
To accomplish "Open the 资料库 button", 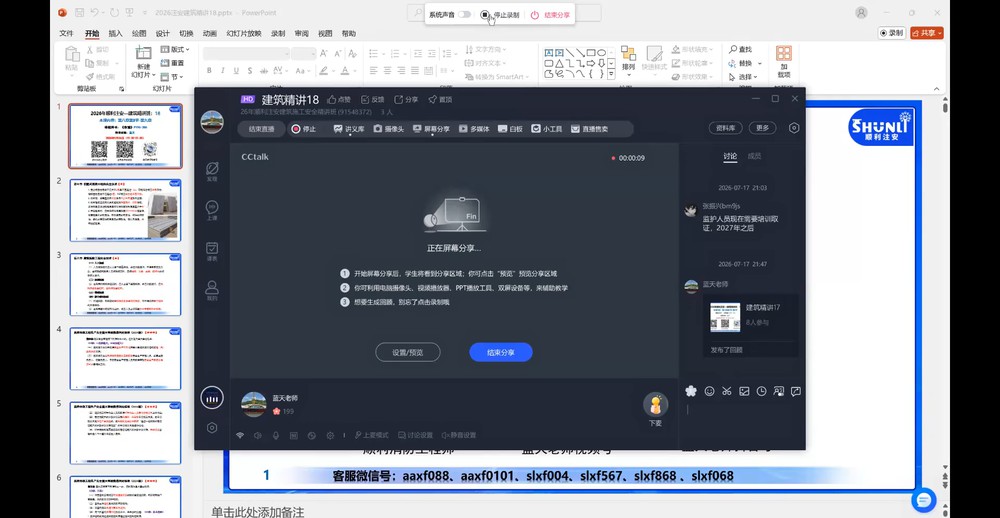I will pos(726,128).
